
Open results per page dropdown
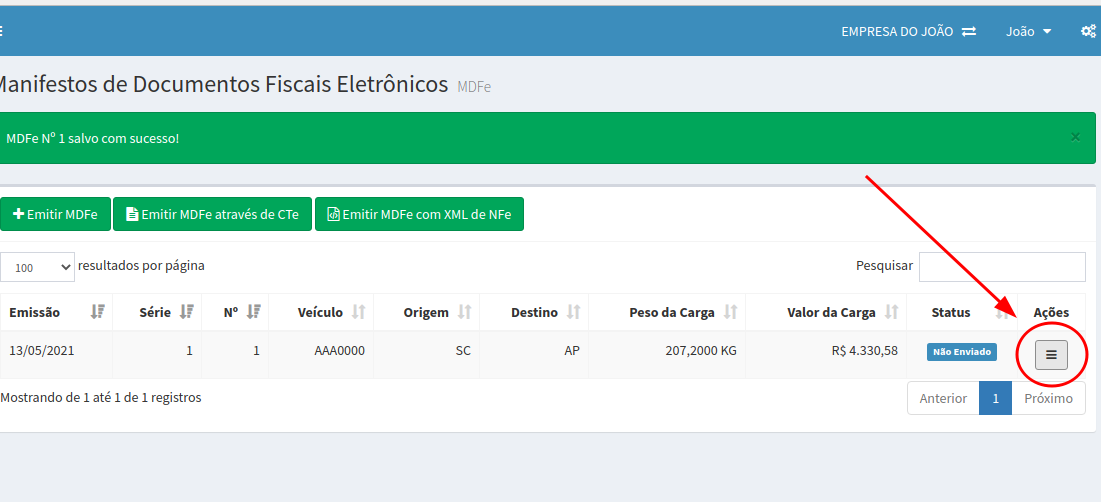[37, 267]
